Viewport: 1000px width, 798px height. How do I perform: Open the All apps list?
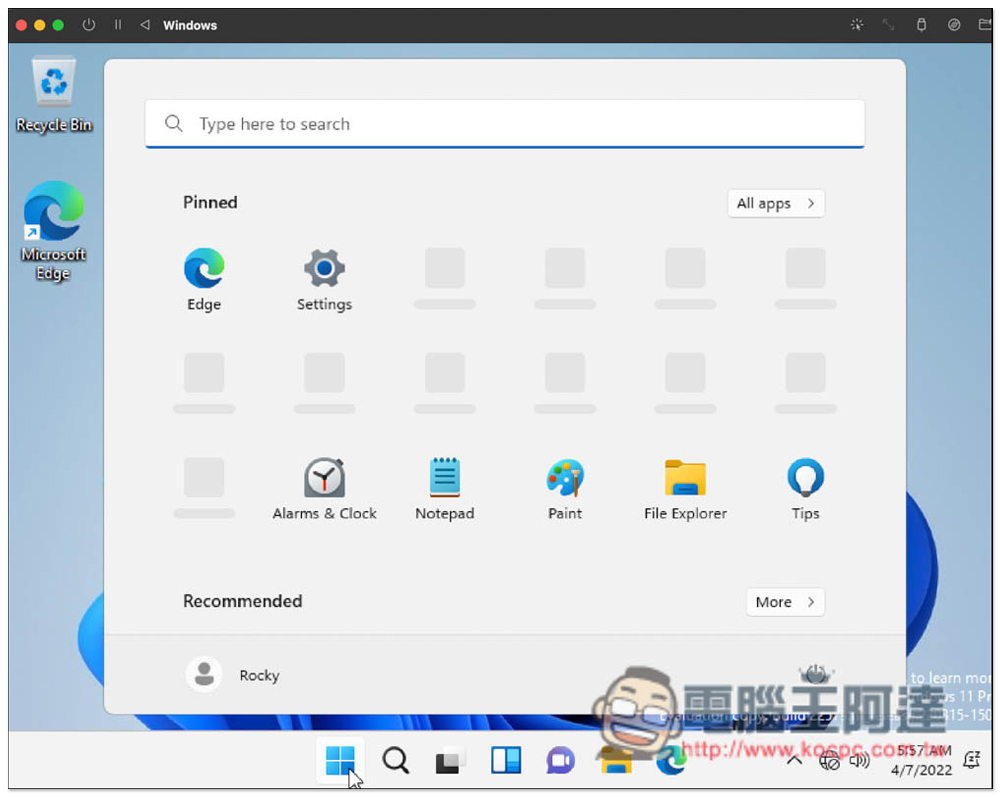[775, 203]
